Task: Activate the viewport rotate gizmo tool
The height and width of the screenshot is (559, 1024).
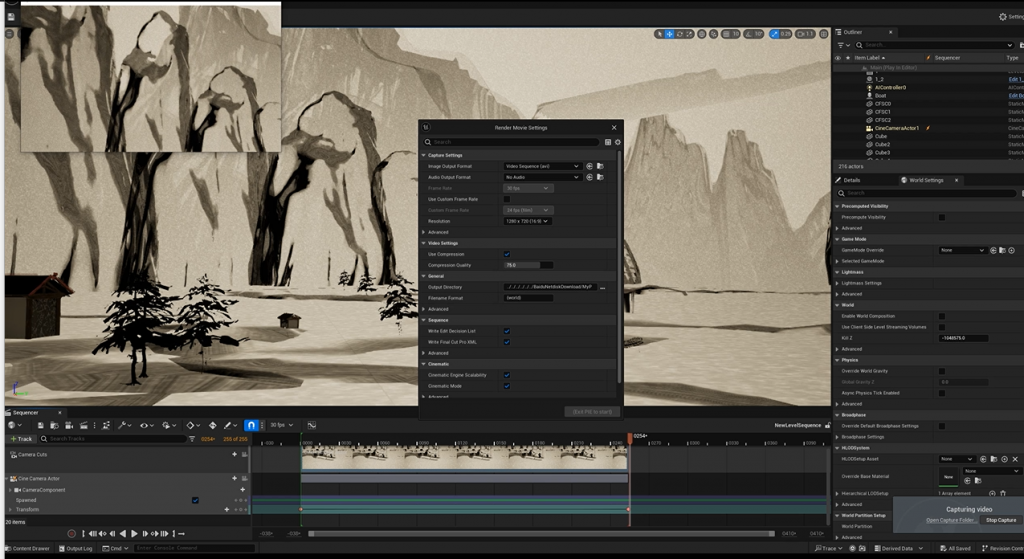Action: pyautogui.click(x=680, y=34)
